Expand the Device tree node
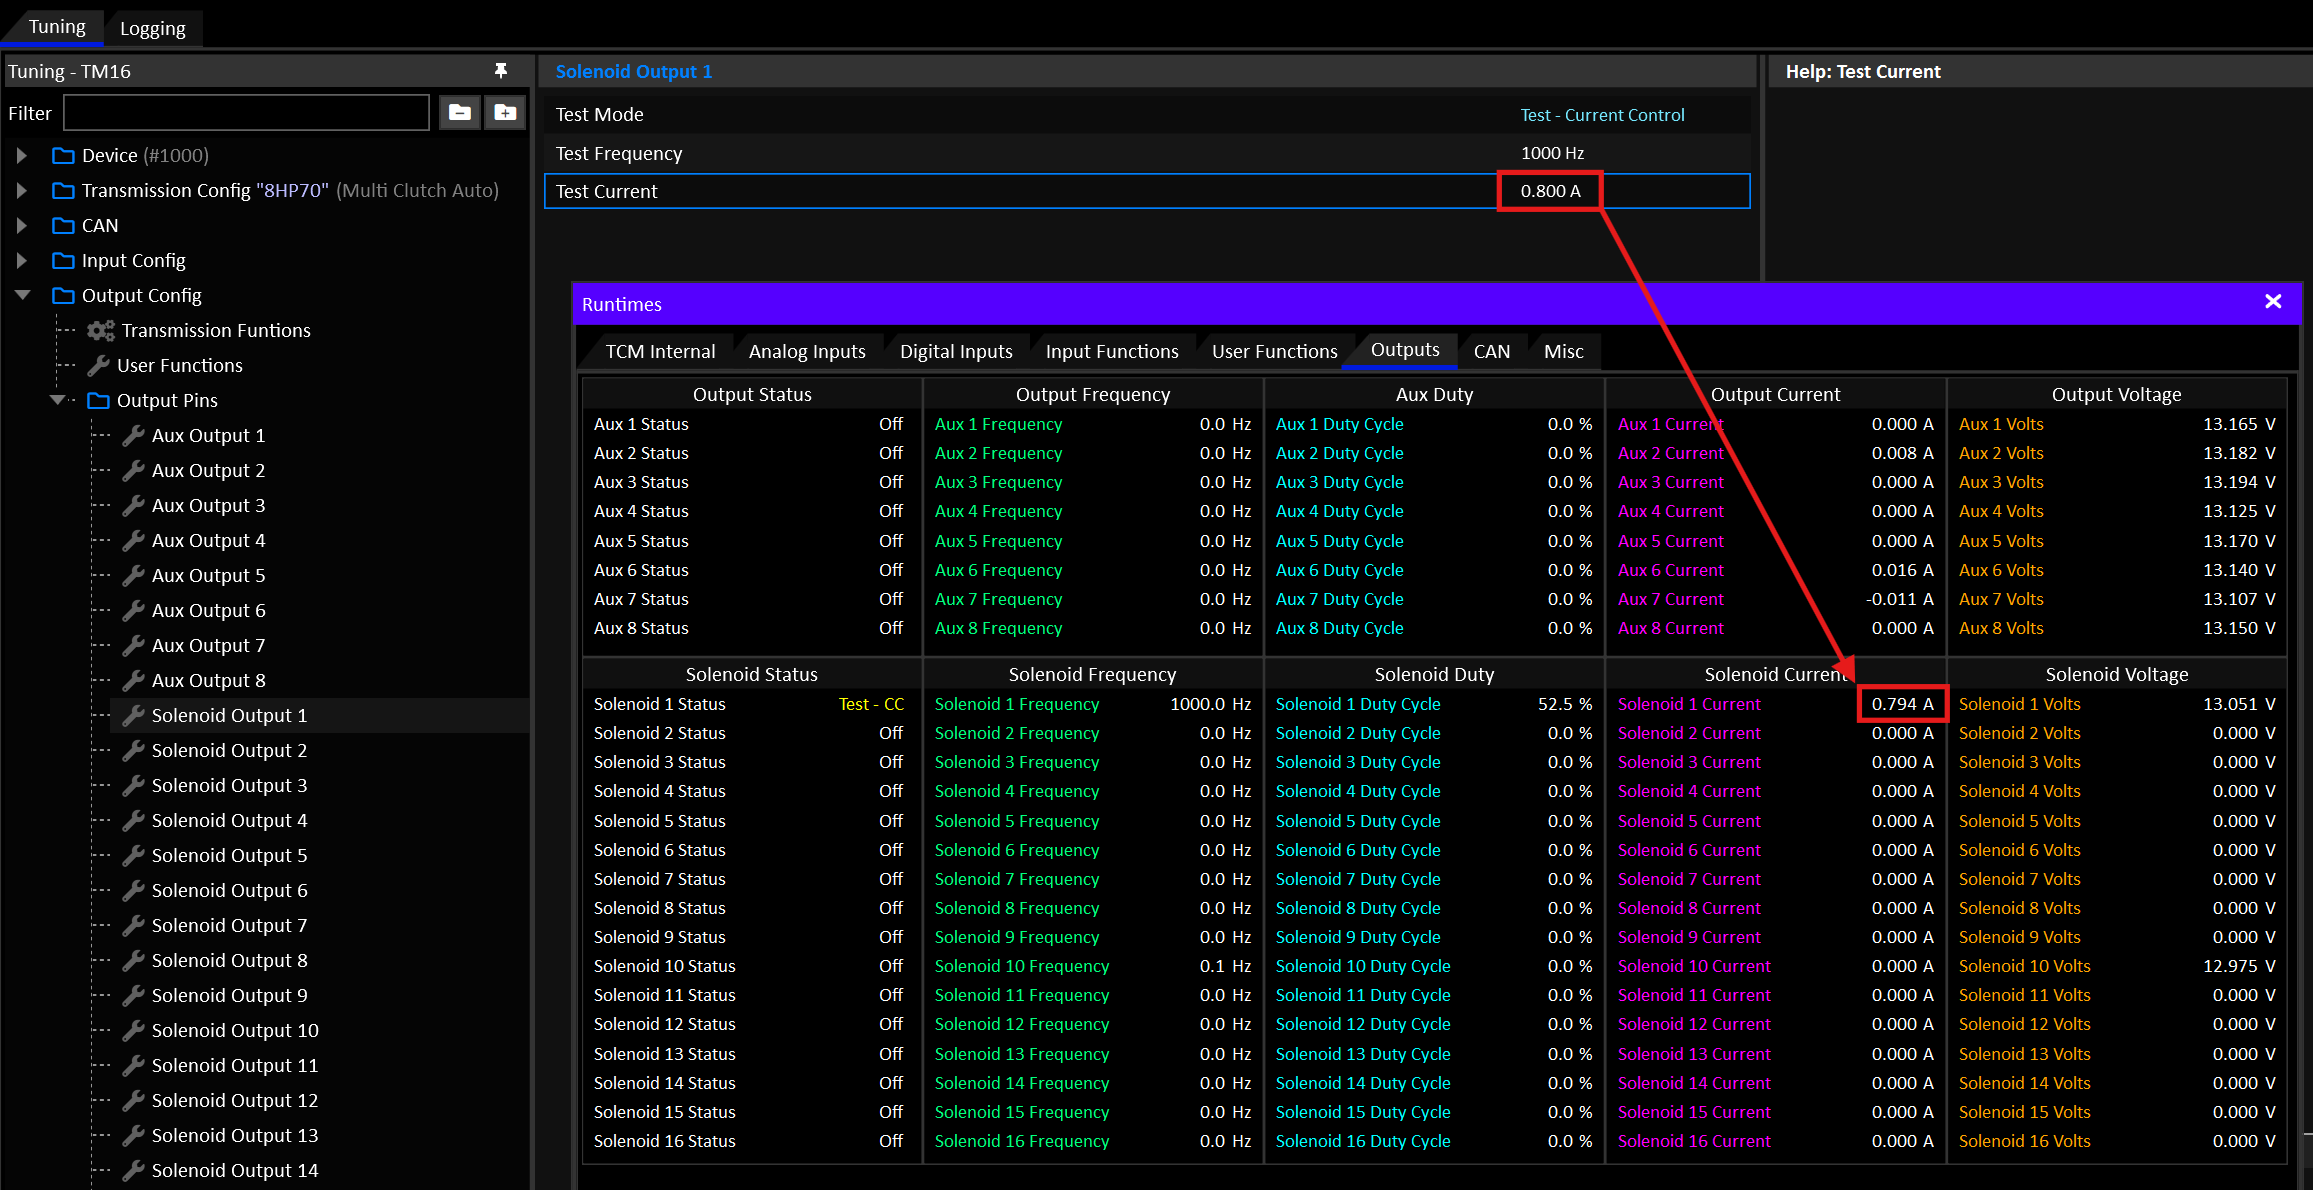Screen dimensions: 2313x1190 click(x=21, y=155)
